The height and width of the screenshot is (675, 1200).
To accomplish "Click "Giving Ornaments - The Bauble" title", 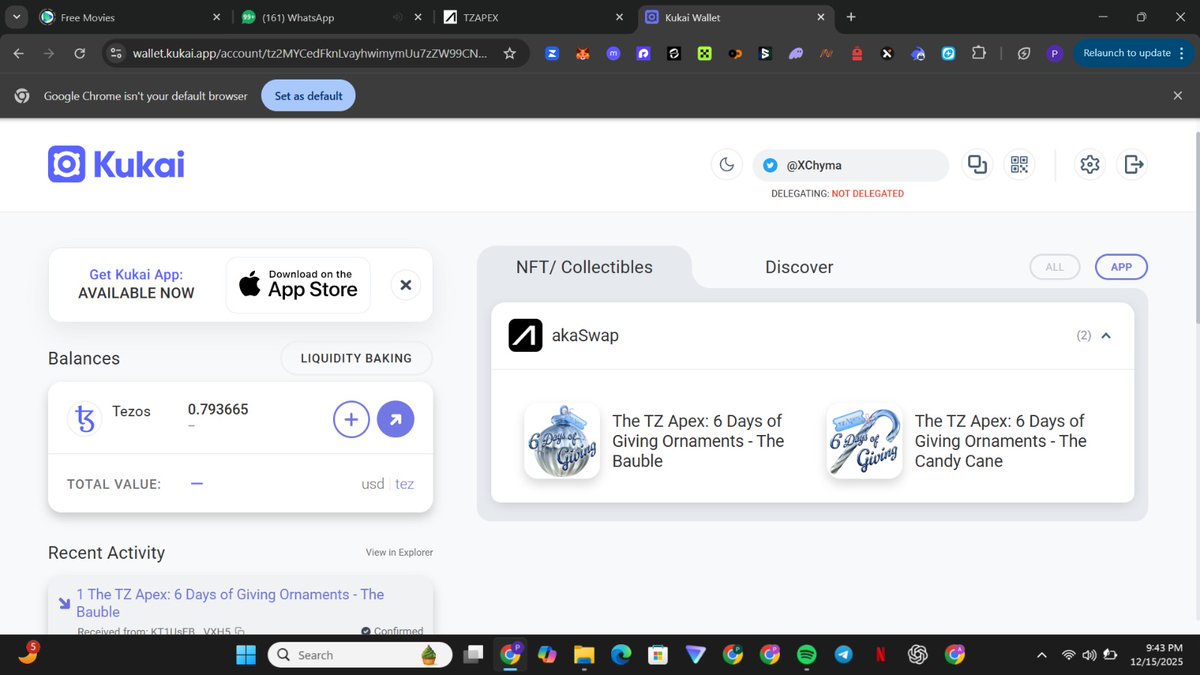I will pos(698,441).
